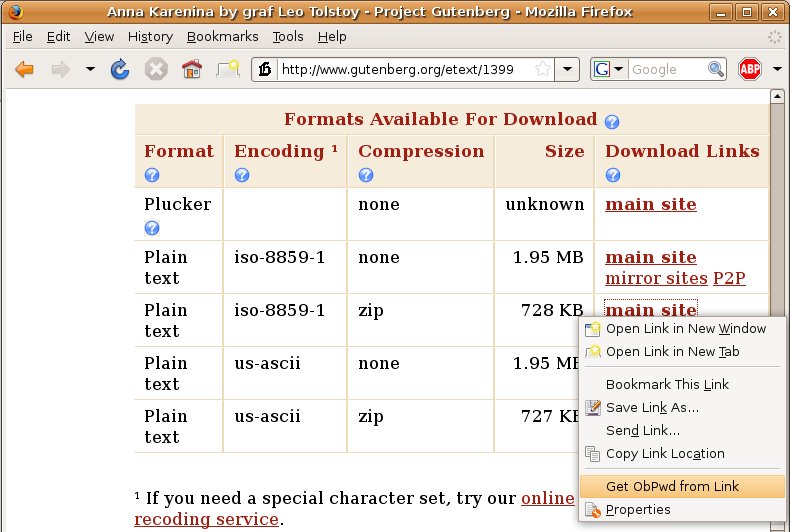Click the Plucker row main site link
Screen dimensions: 790x532
click(x=651, y=204)
